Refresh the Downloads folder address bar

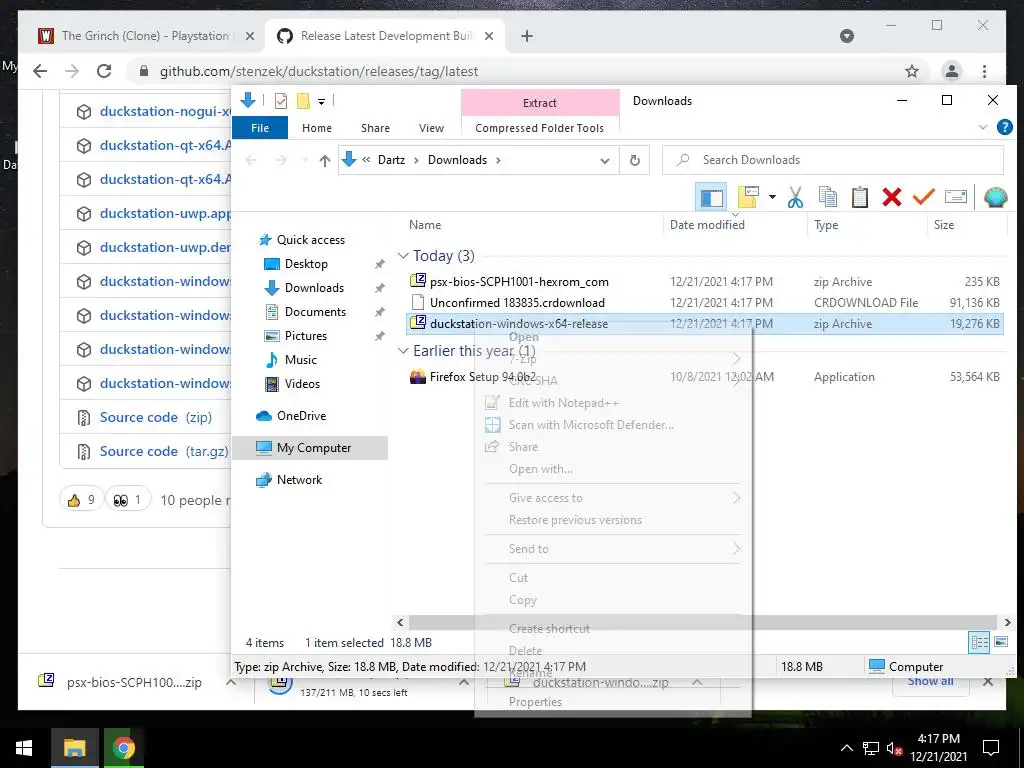(634, 160)
